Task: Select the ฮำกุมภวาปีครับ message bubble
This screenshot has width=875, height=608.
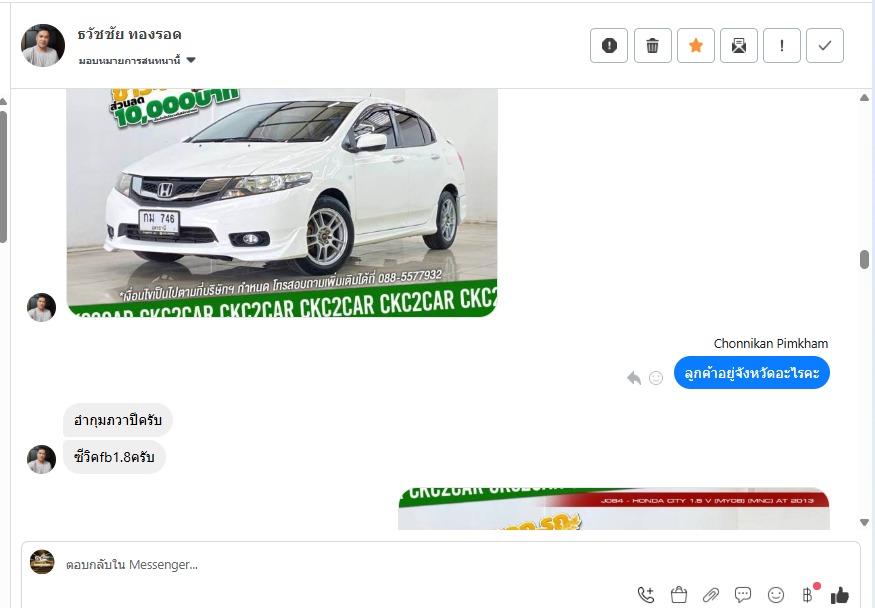Action: point(118,420)
